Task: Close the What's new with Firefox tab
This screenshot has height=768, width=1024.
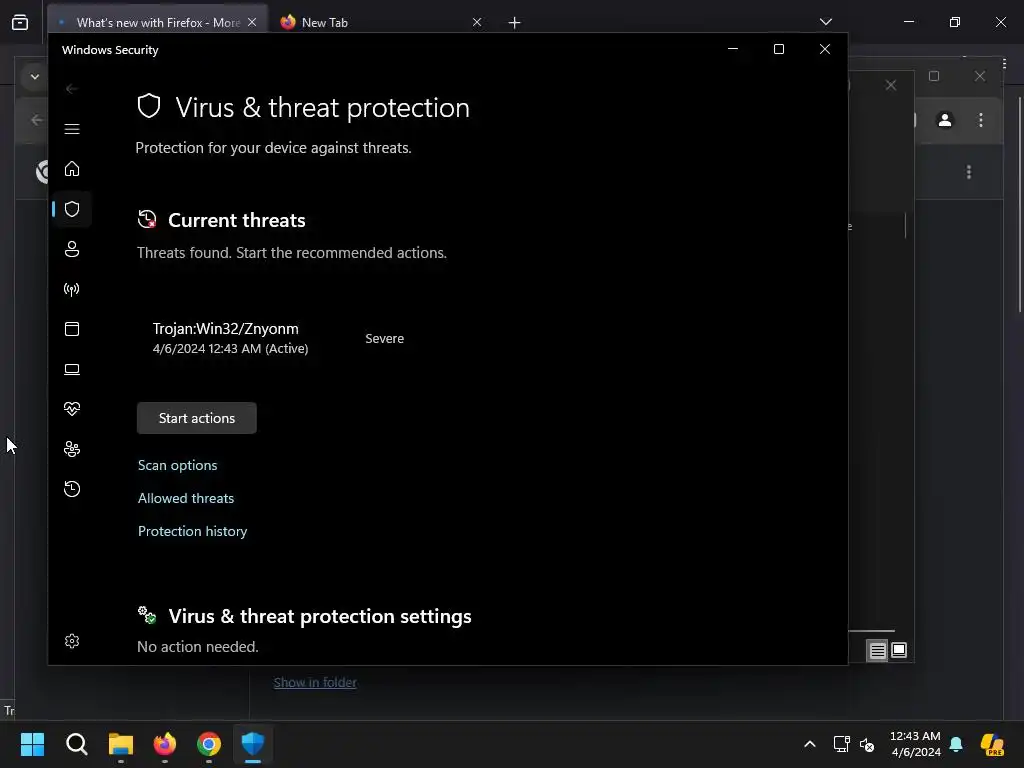Action: coord(252,22)
